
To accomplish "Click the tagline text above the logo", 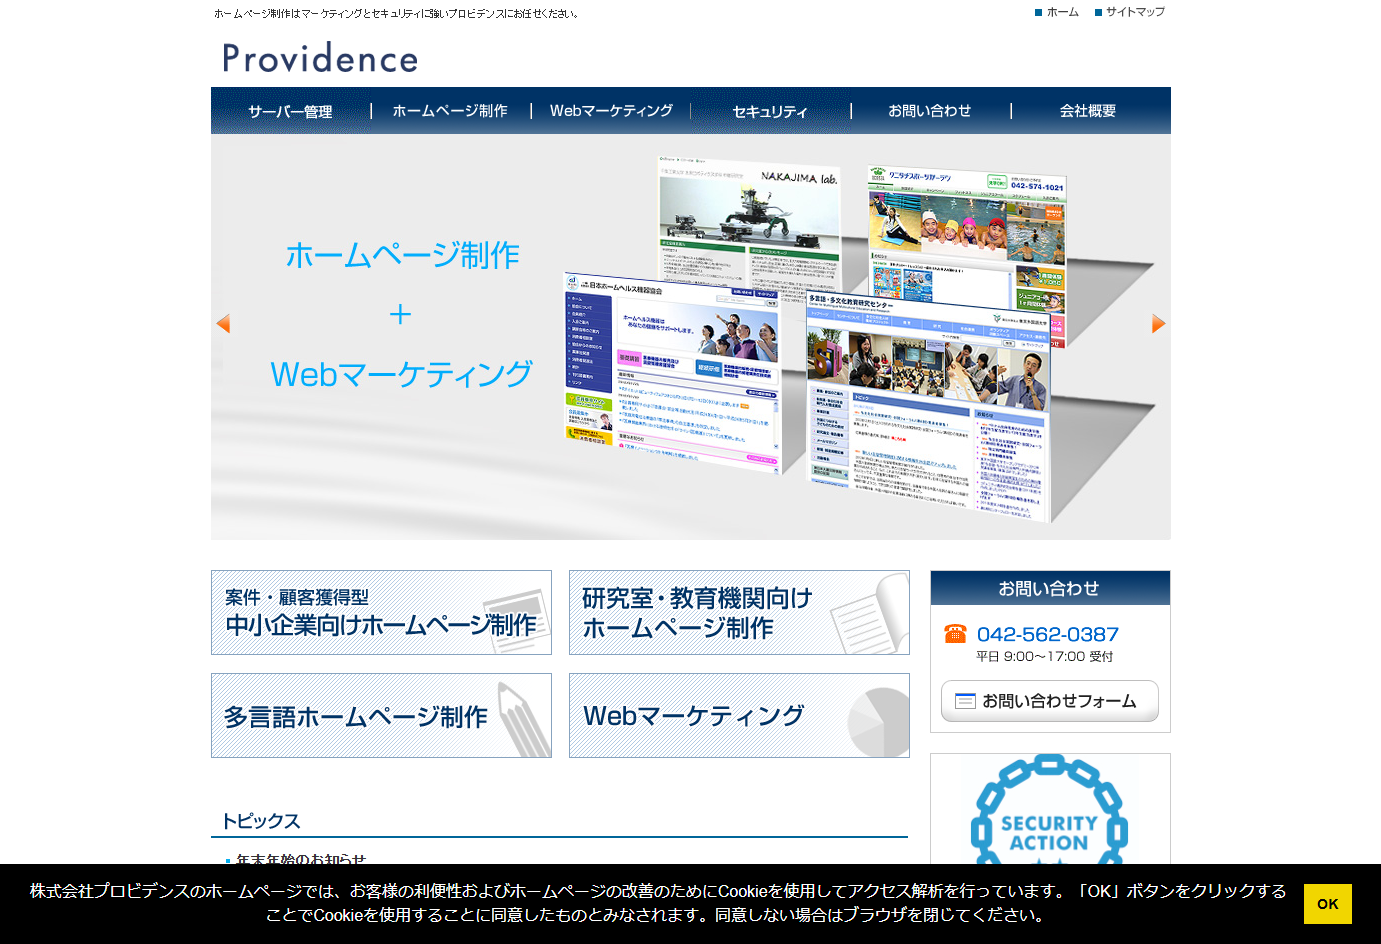I will pyautogui.click(x=396, y=14).
